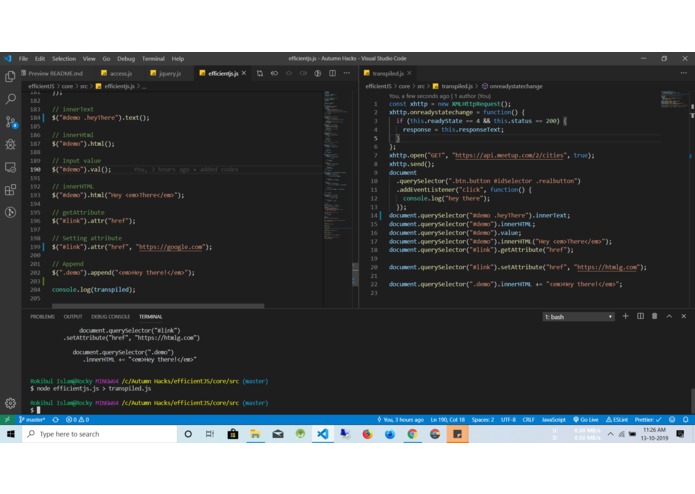Click the synchronize changes icon in status bar
695x494 pixels.
(x=55, y=420)
